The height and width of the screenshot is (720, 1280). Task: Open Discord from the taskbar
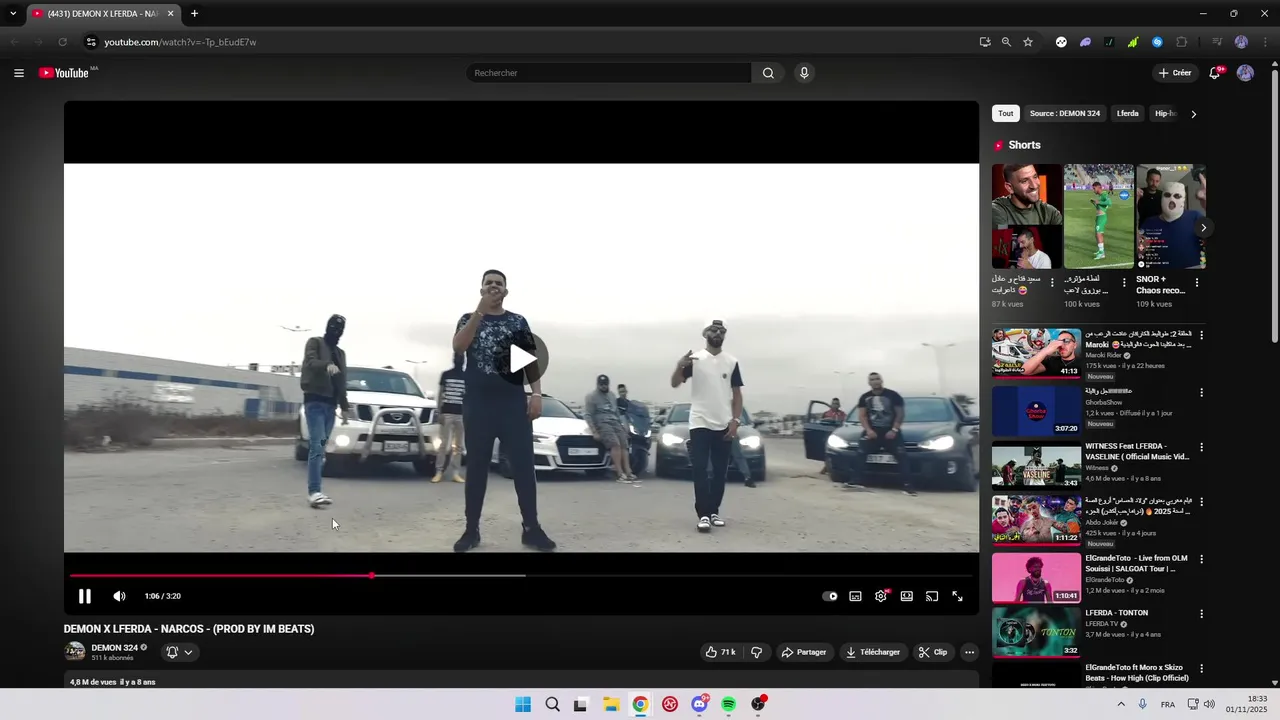700,704
